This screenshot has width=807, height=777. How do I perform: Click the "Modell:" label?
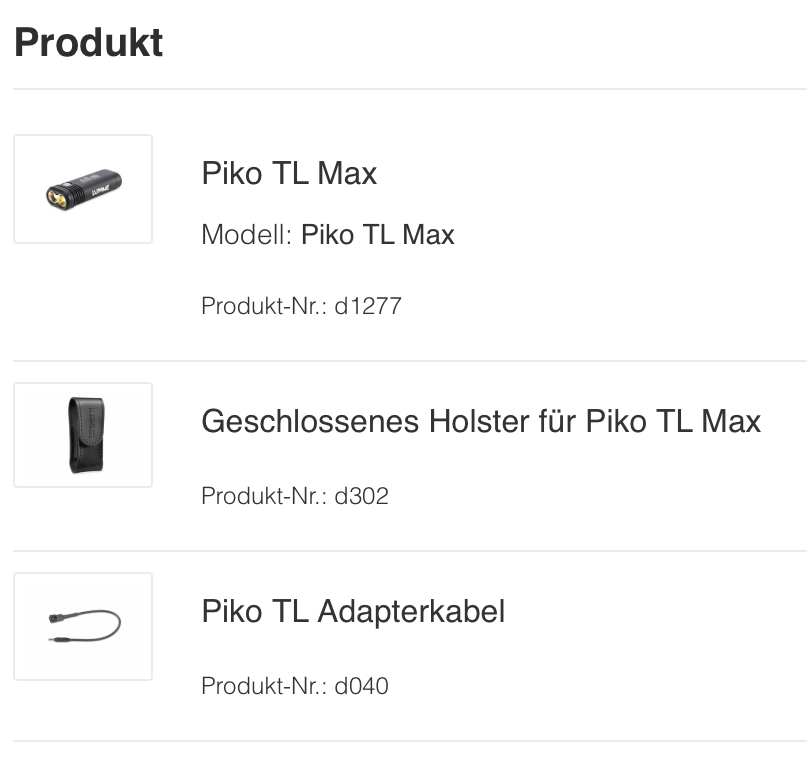(246, 235)
